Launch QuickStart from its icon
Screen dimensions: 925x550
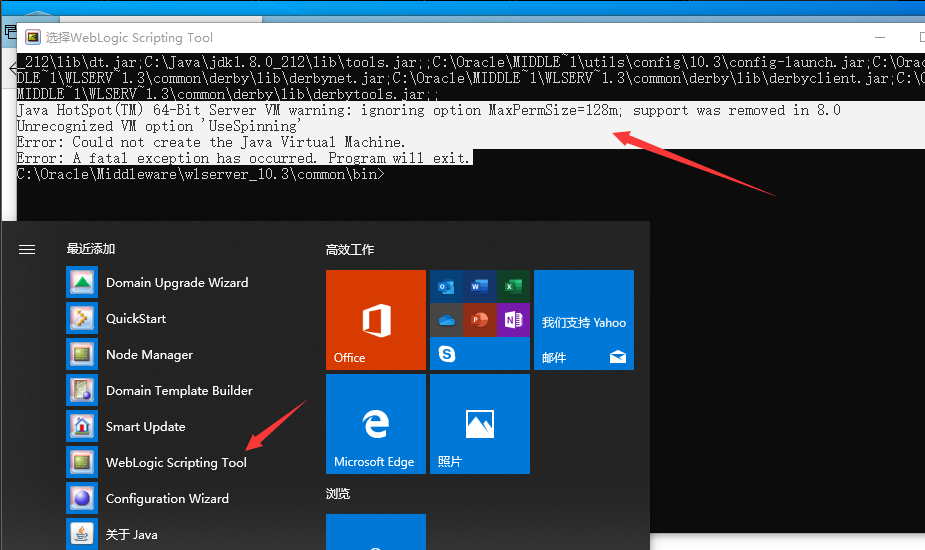[82, 318]
